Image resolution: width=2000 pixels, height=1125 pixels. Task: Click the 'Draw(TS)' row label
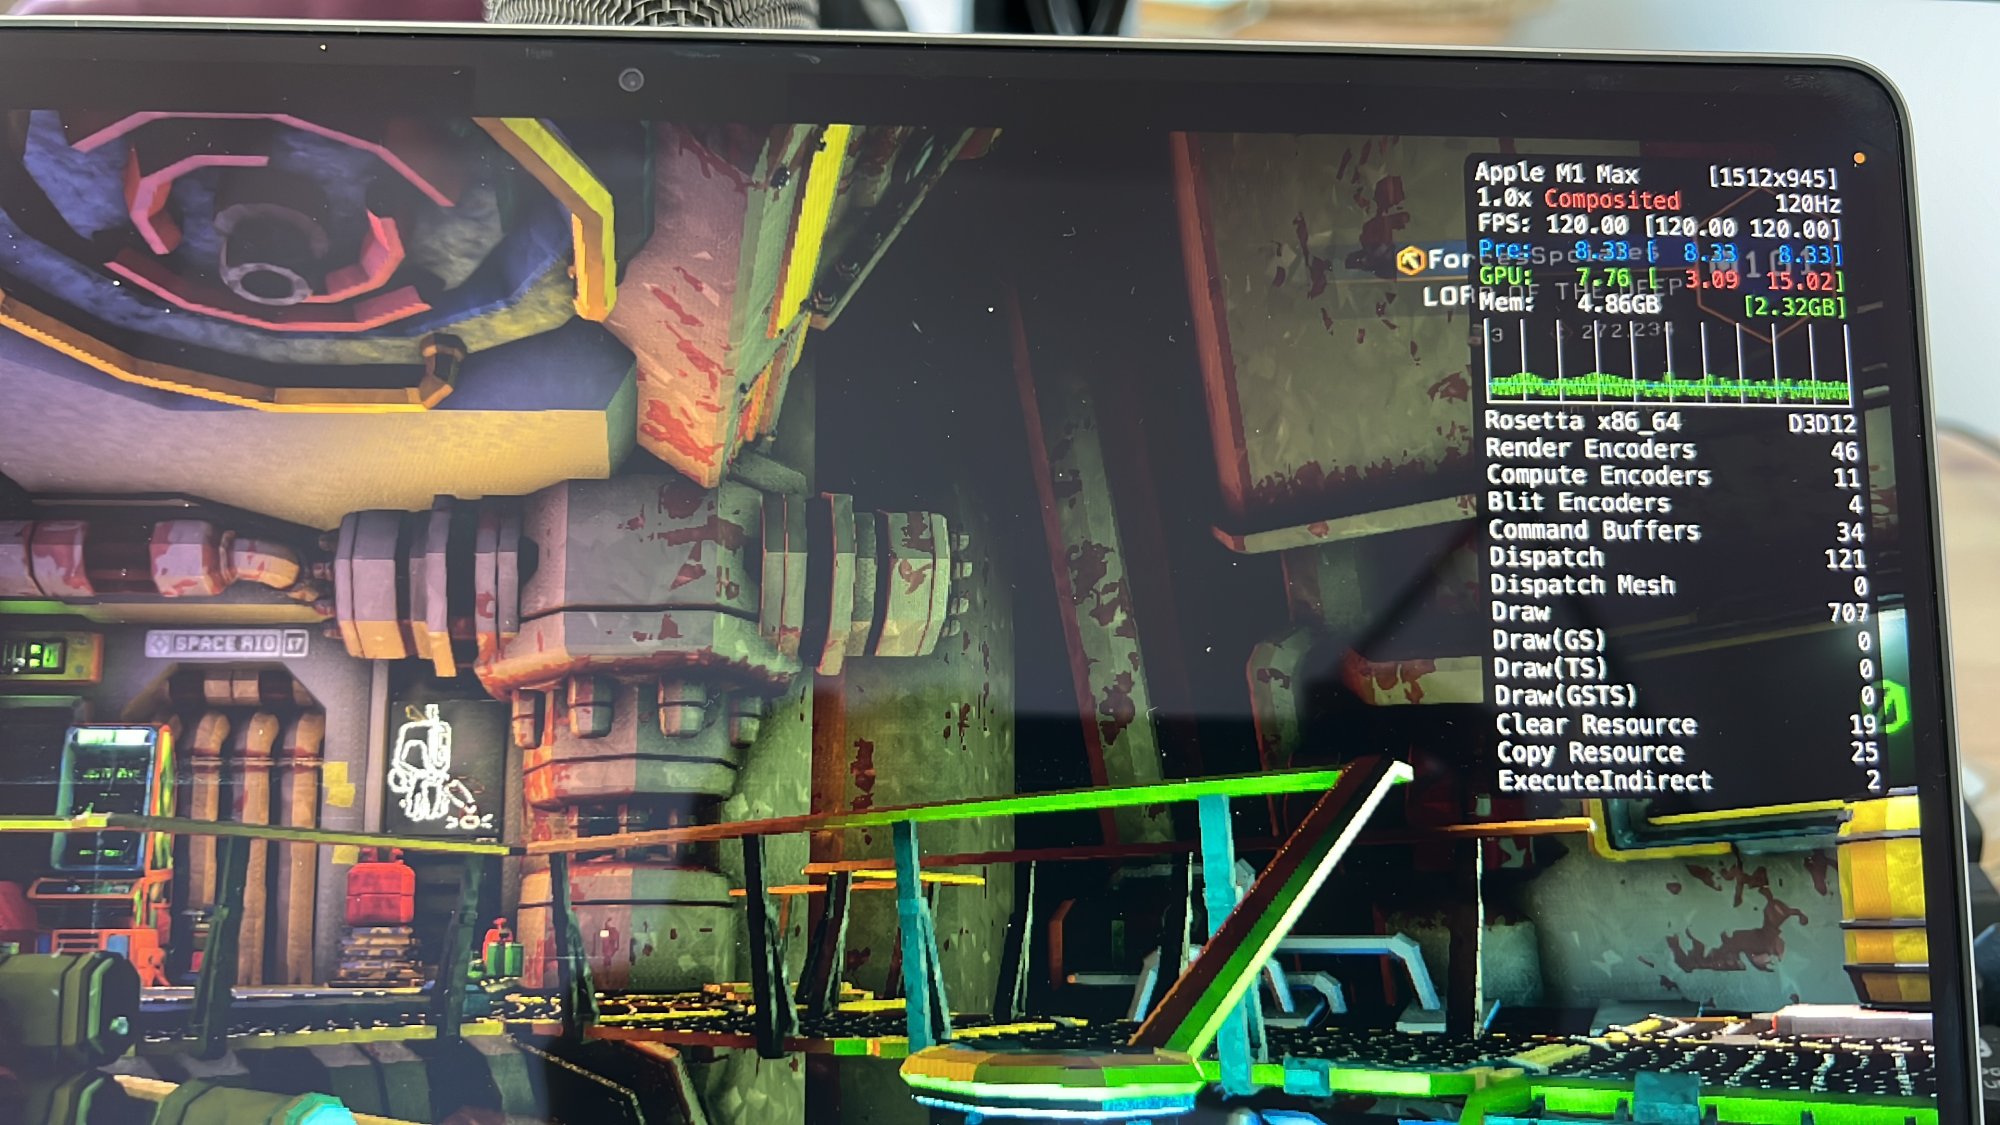point(1549,668)
